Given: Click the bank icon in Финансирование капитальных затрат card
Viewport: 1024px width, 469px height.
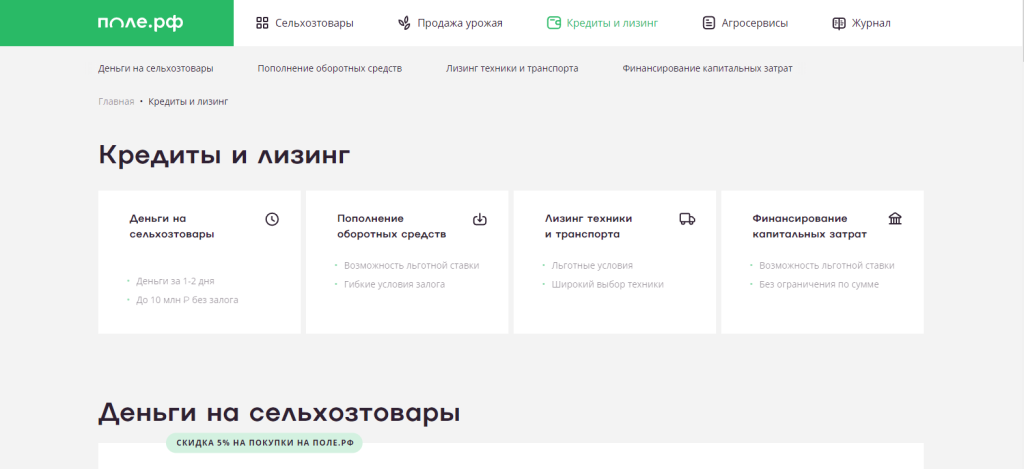Looking at the screenshot, I should click(895, 219).
